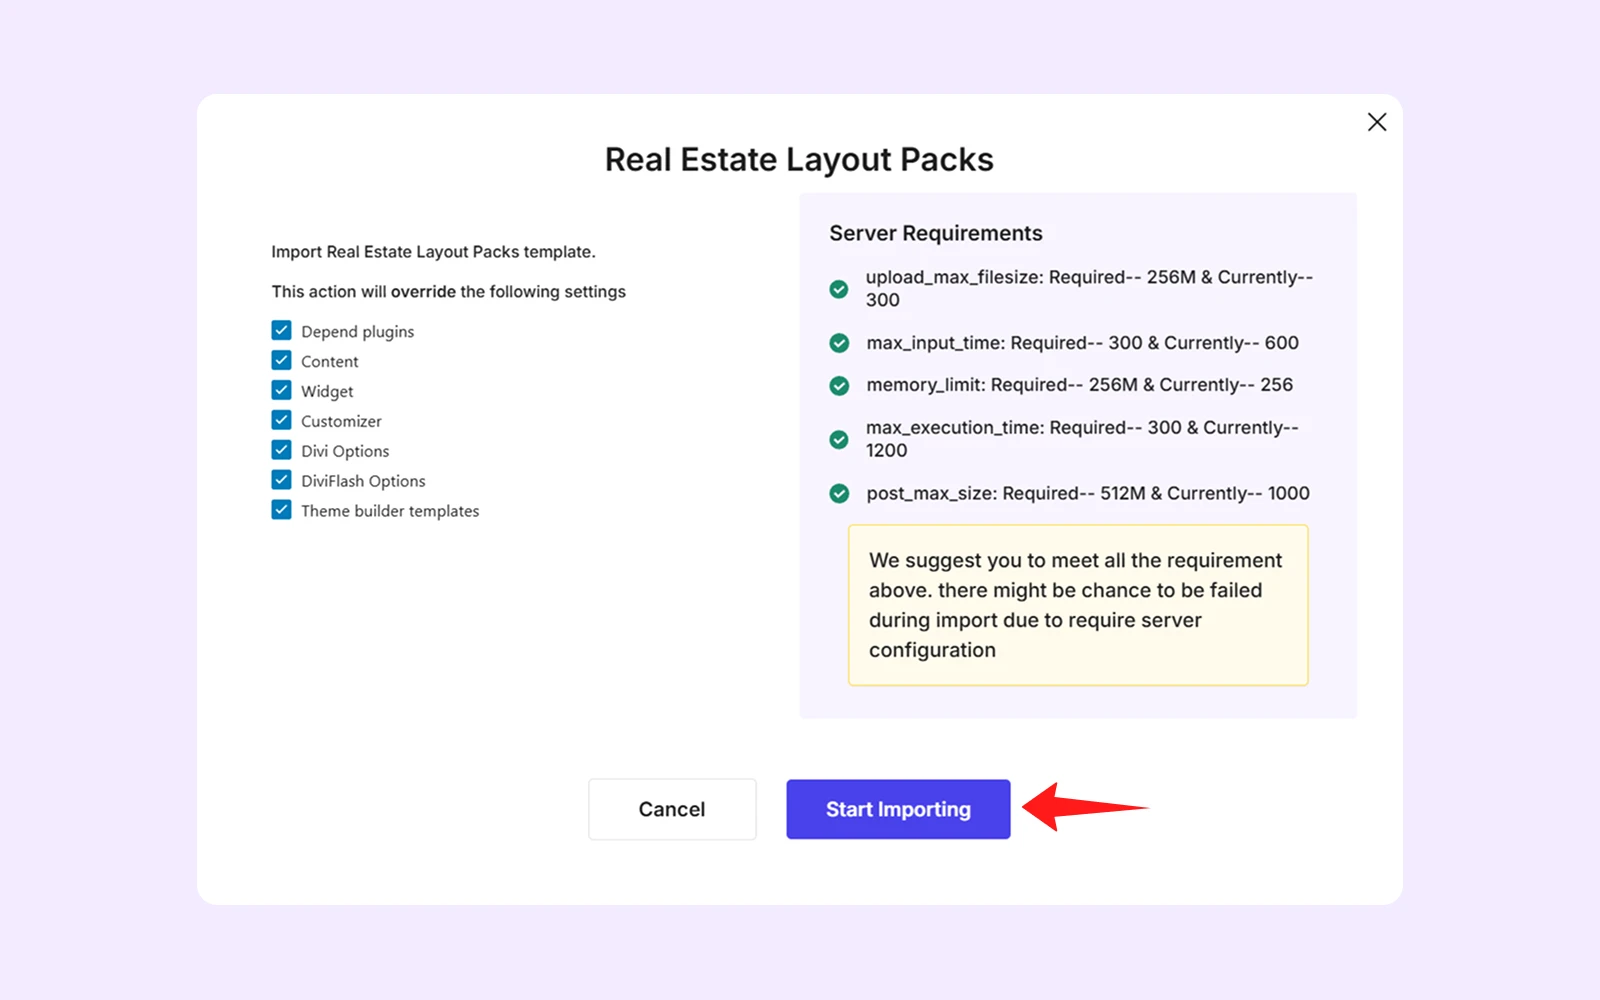Deselect the DiviFlash Options checkbox

pos(281,481)
